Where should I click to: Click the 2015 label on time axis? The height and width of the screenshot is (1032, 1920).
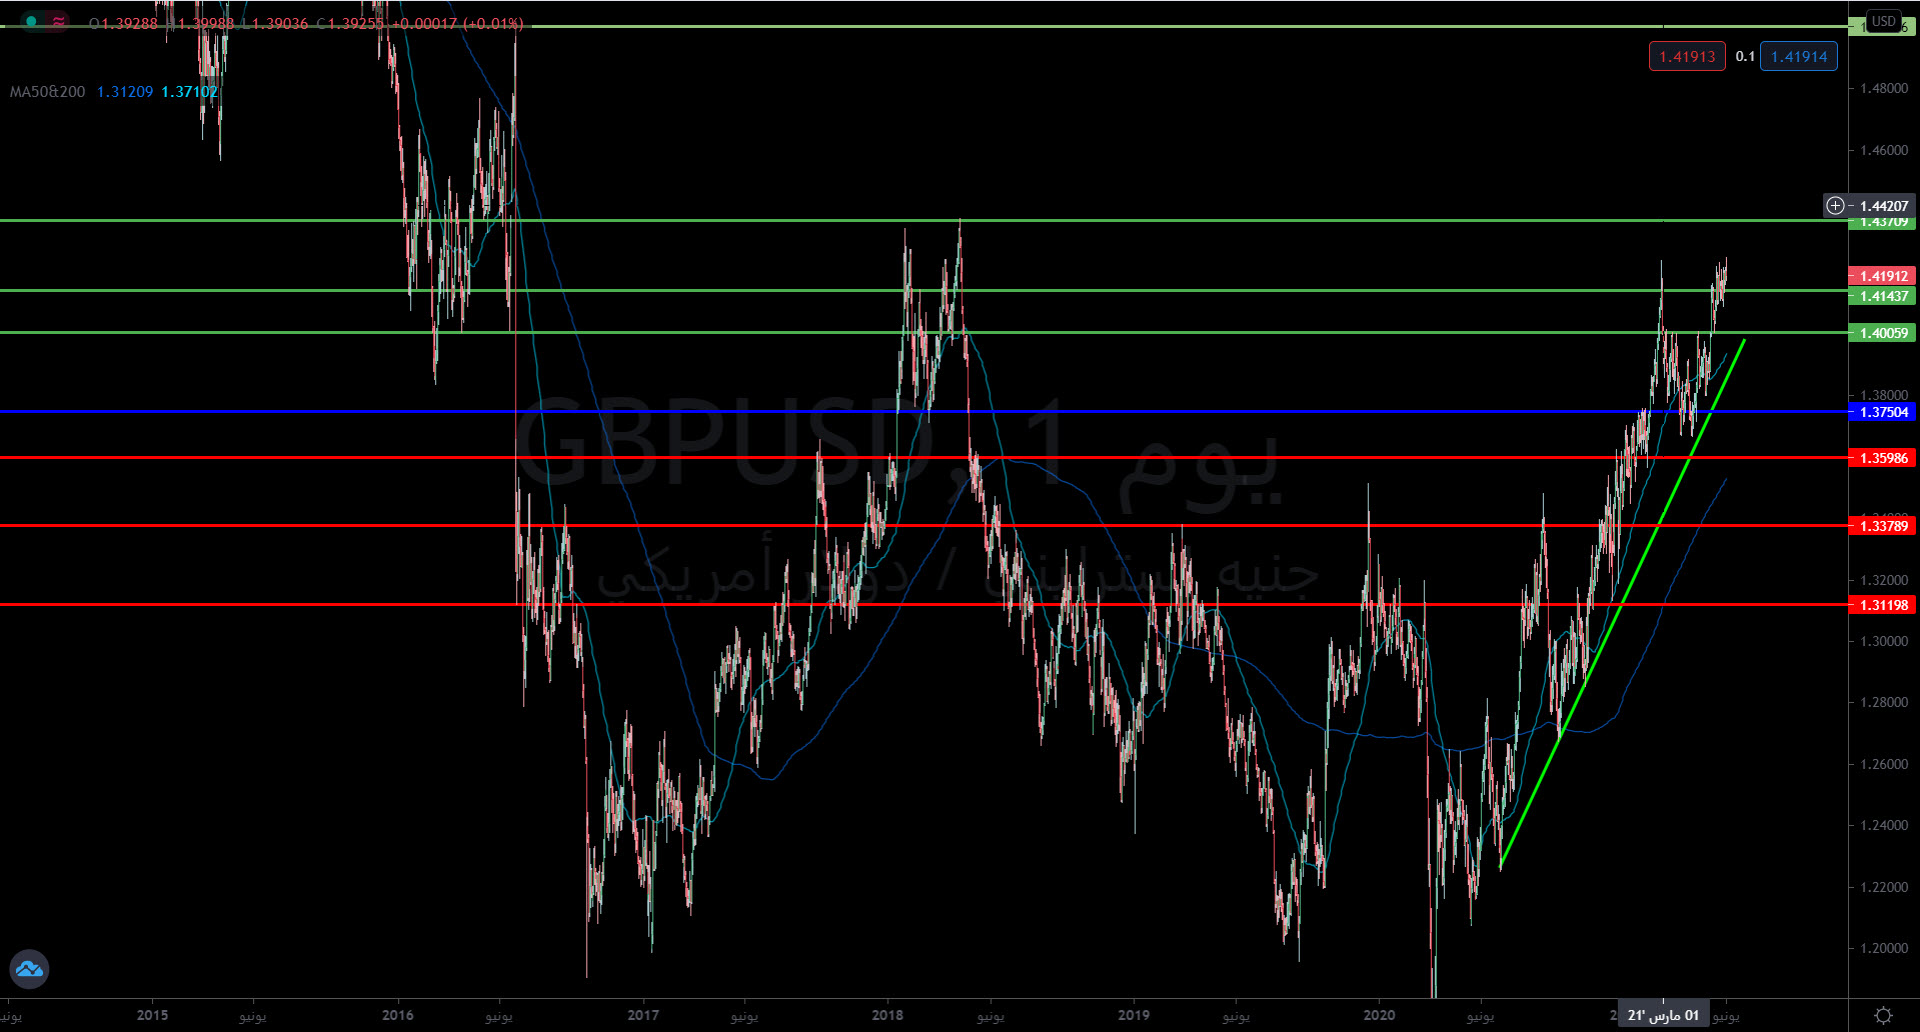(152, 1015)
